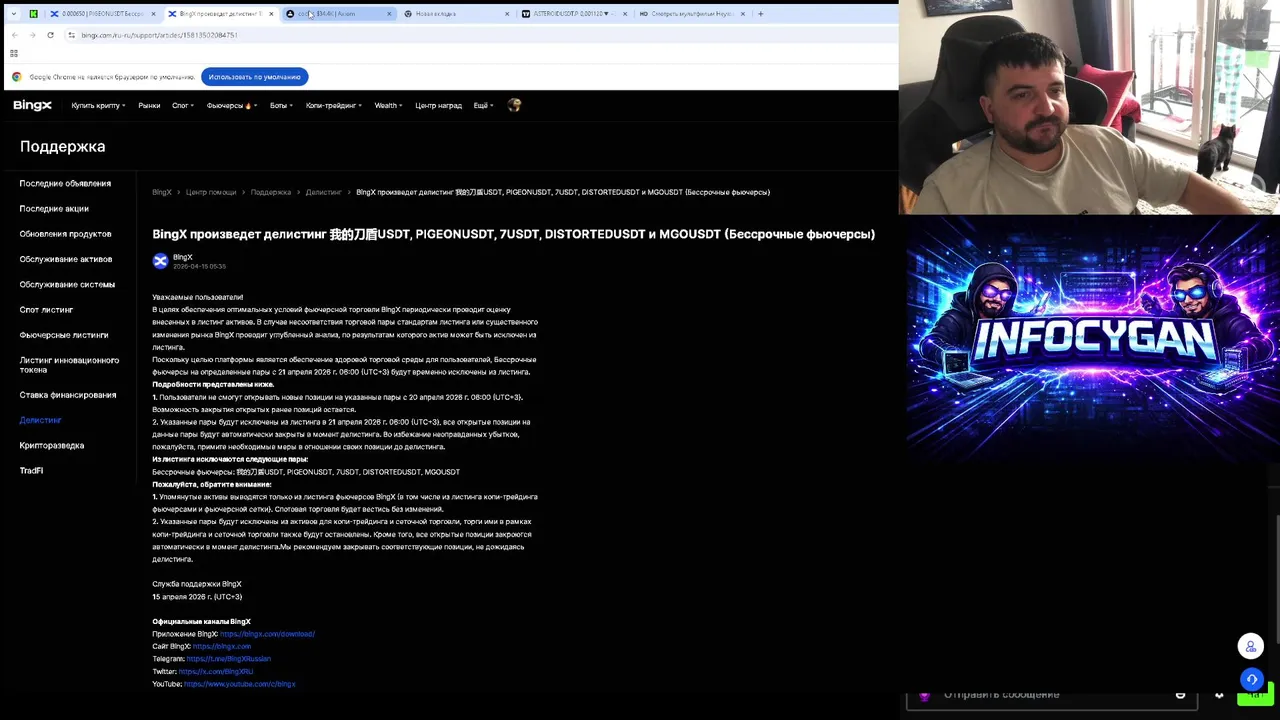
Task: Select Ставка финансирования in the sidebar
Action: tap(68, 395)
